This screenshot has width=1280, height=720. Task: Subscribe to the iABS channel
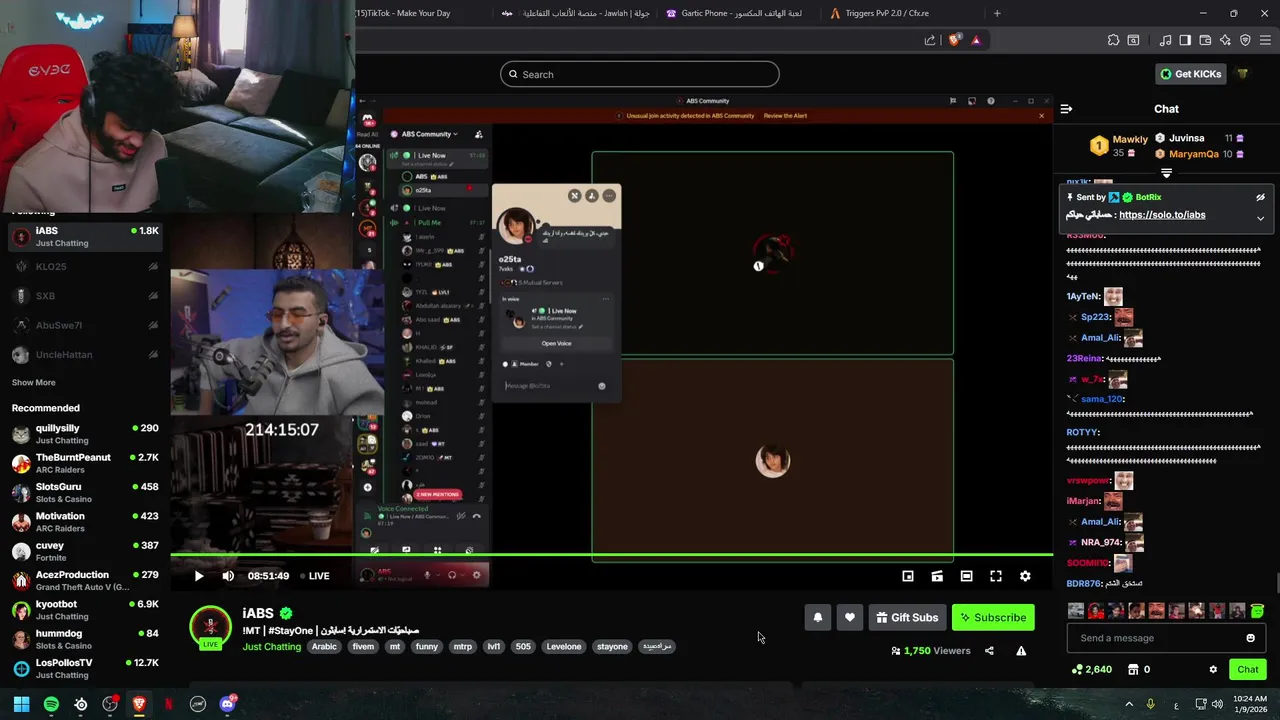point(993,618)
